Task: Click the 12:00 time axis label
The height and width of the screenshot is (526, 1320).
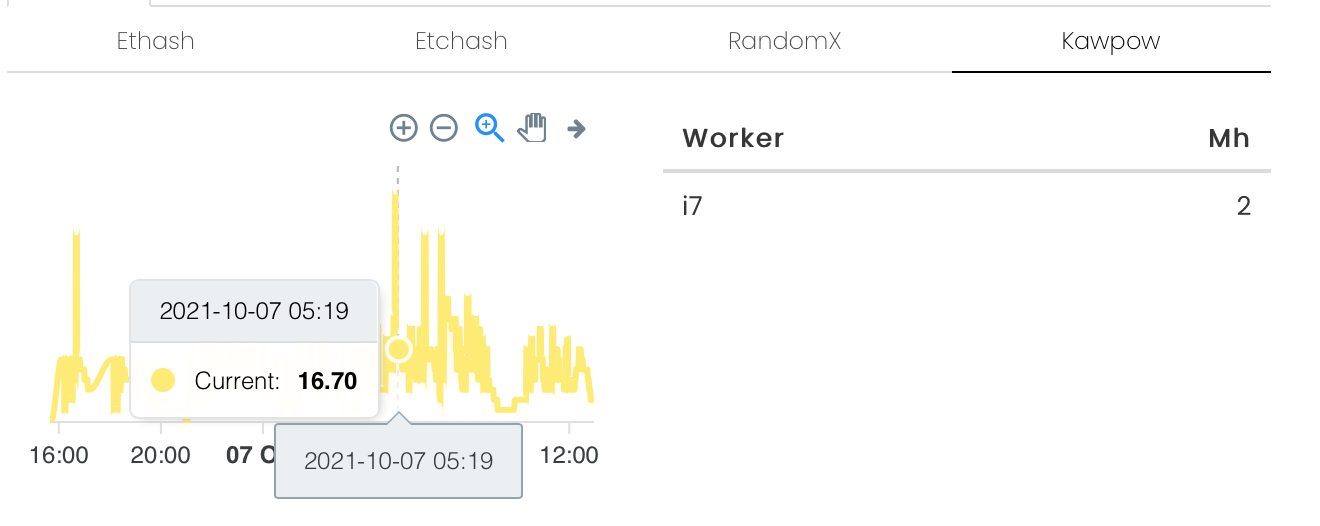Action: pyautogui.click(x=569, y=456)
